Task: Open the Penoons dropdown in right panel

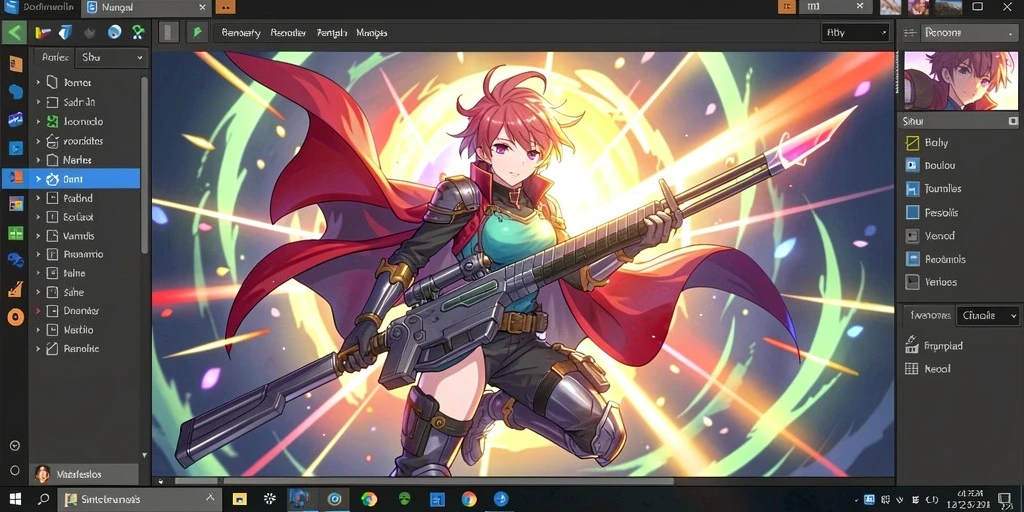Action: pyautogui.click(x=969, y=32)
